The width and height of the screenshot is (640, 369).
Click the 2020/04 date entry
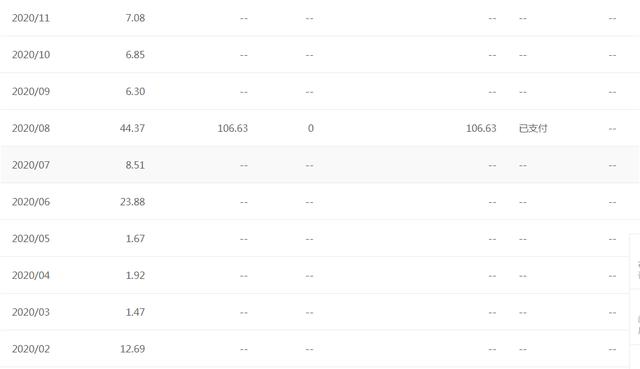pyautogui.click(x=31, y=275)
